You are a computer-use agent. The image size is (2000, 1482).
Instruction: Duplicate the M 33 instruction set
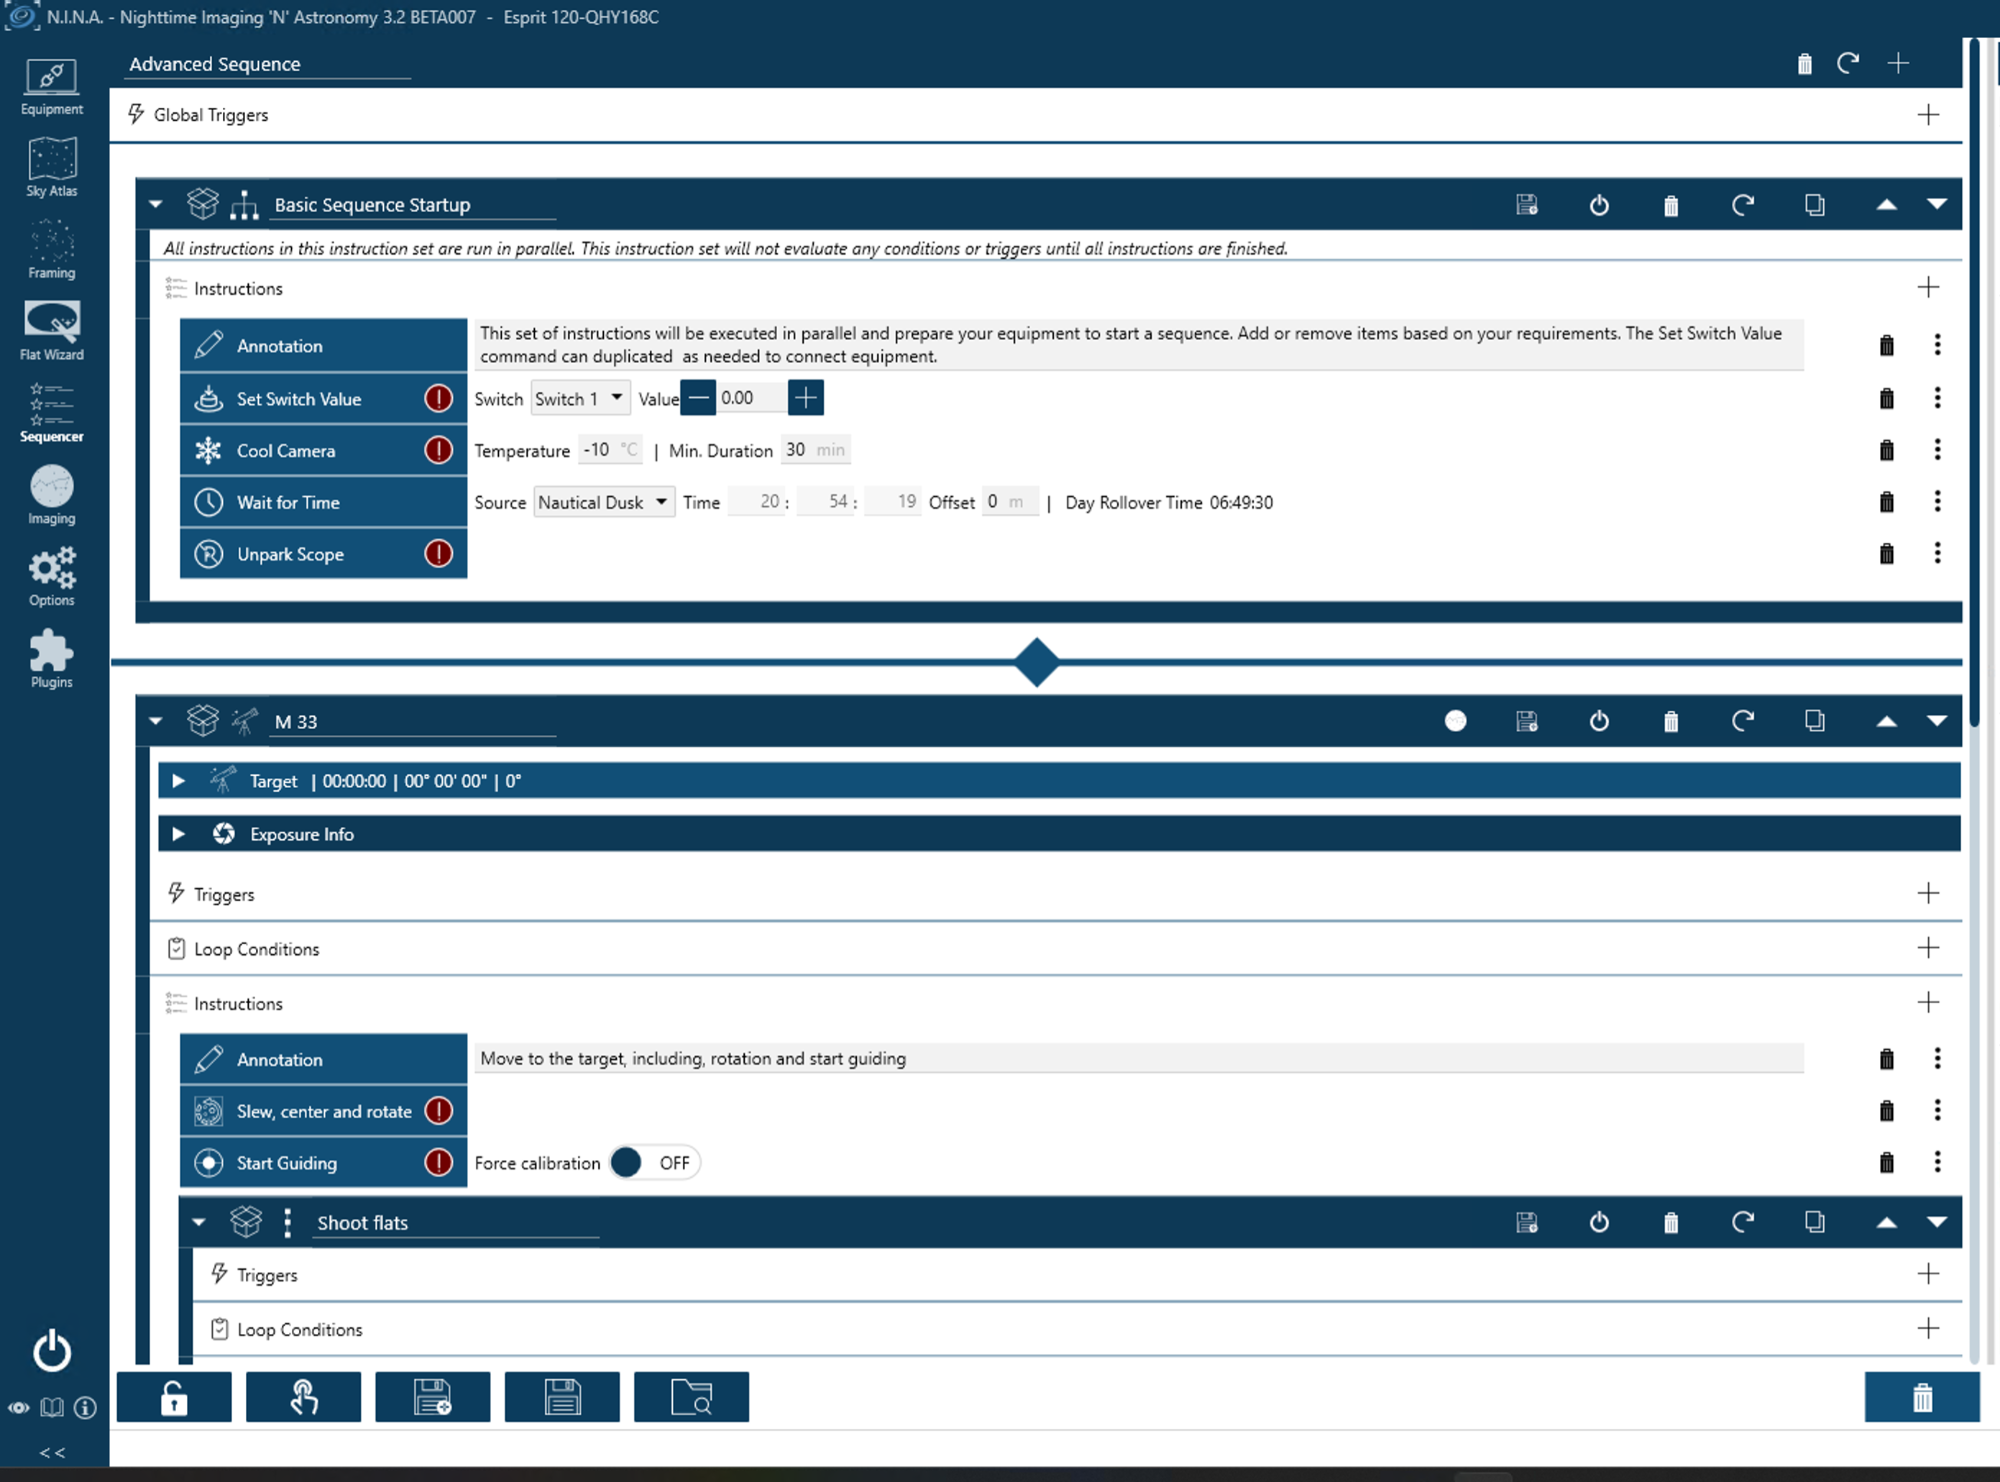tap(1814, 721)
